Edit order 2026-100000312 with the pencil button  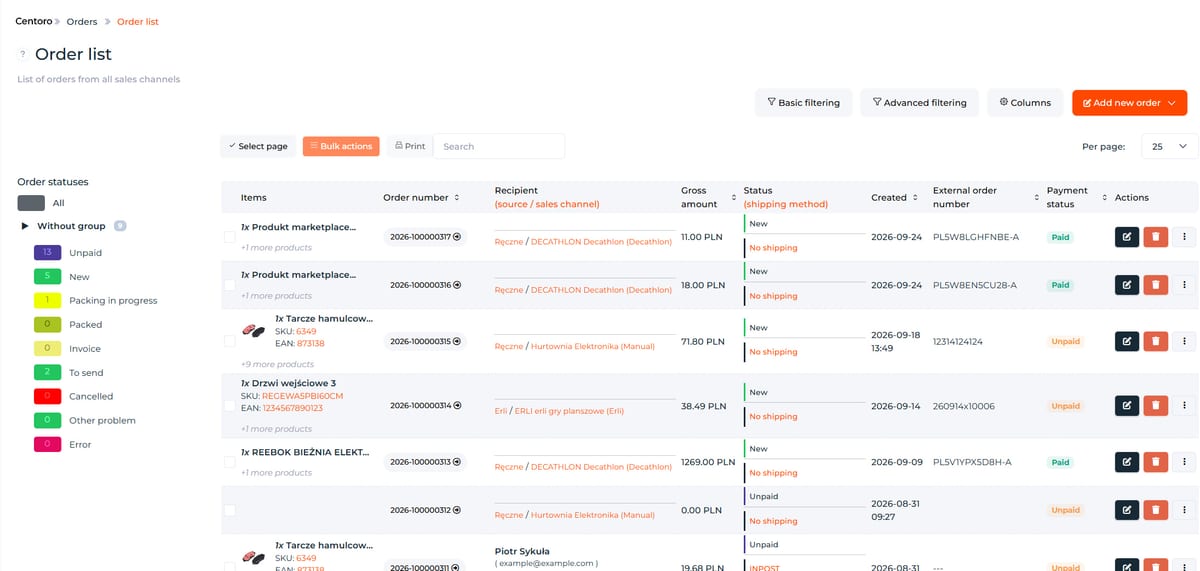(x=1127, y=510)
